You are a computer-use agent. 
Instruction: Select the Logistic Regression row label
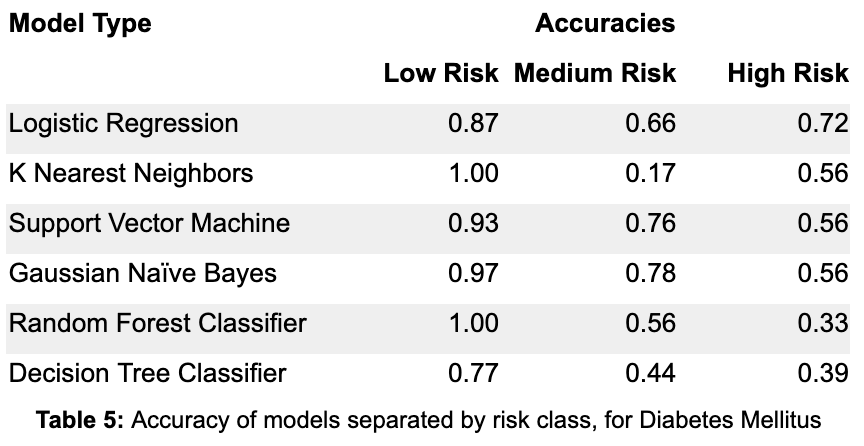click(x=123, y=123)
